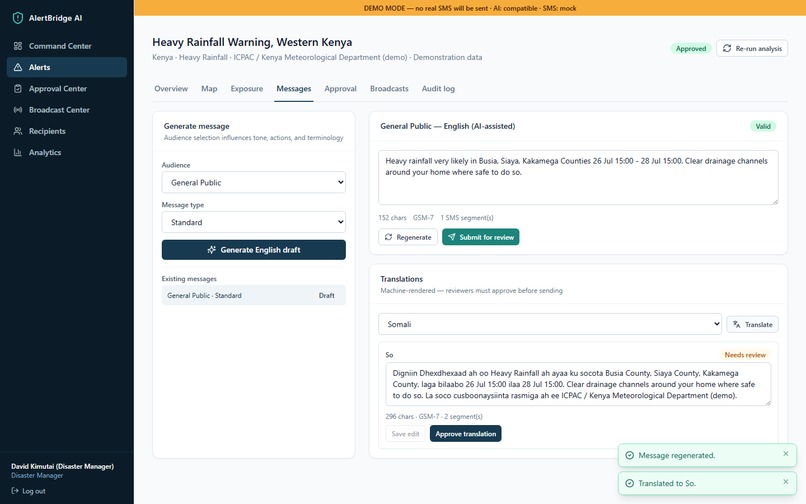Open Broadcast Center in sidebar
806x504 pixels.
pyautogui.click(x=67, y=110)
